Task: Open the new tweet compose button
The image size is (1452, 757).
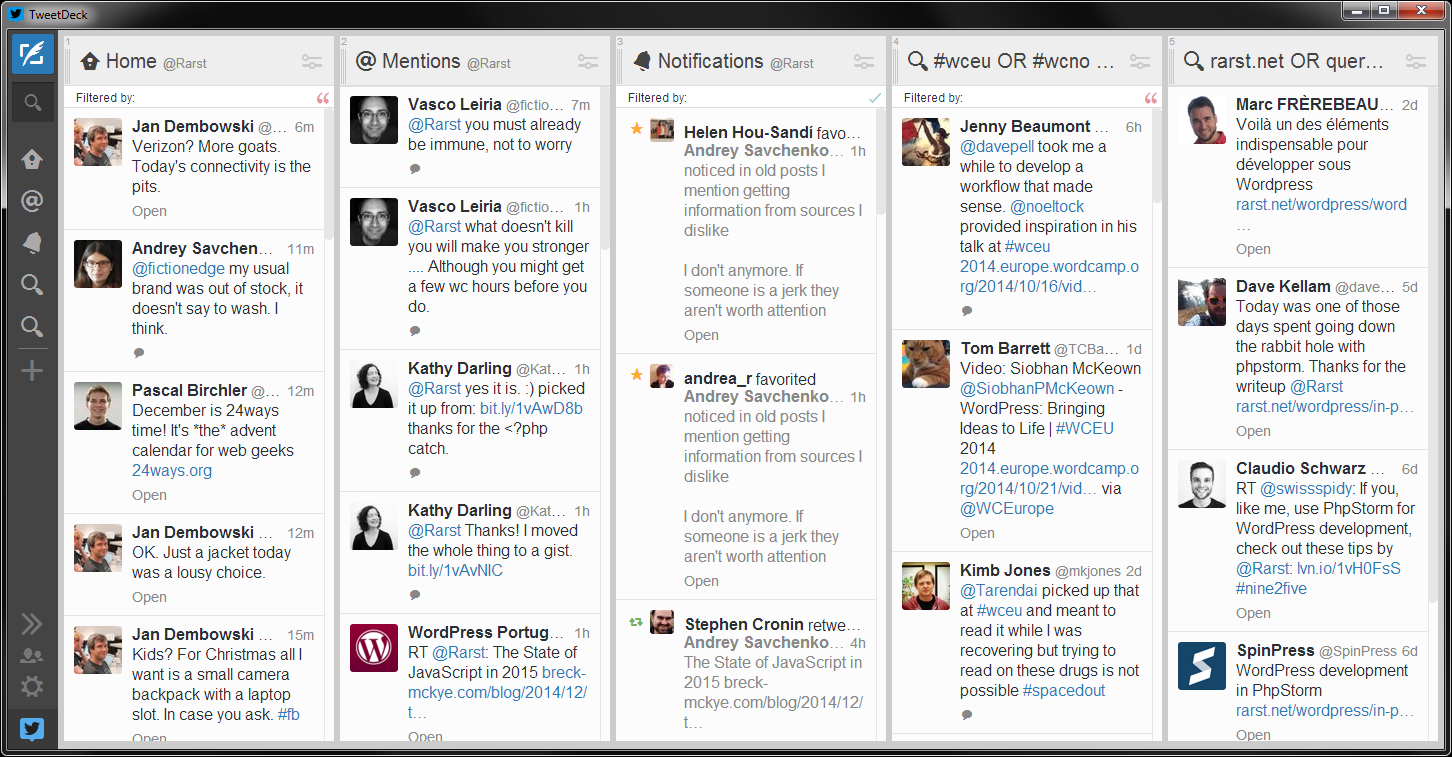Action: 32,54
